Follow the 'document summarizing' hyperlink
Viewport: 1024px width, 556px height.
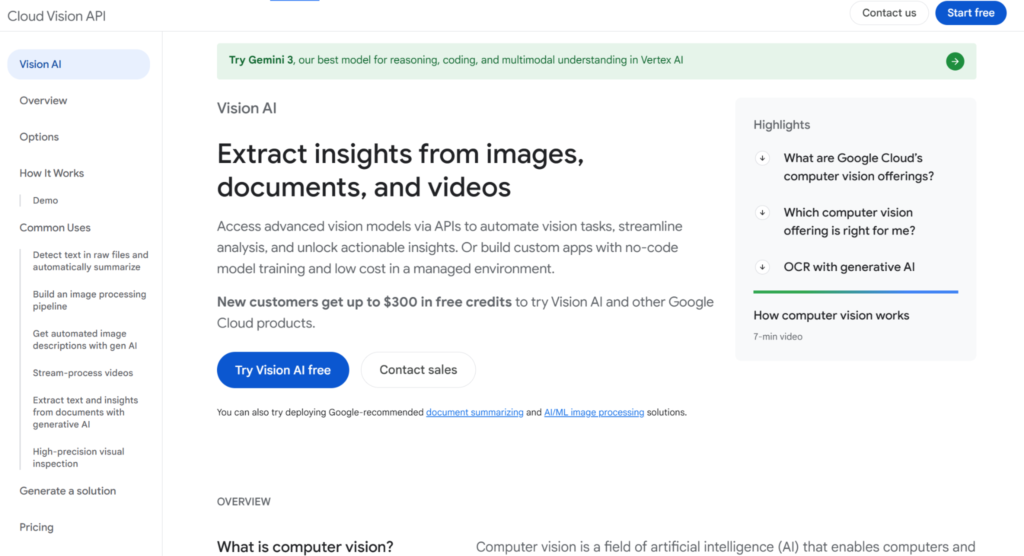[x=474, y=412]
